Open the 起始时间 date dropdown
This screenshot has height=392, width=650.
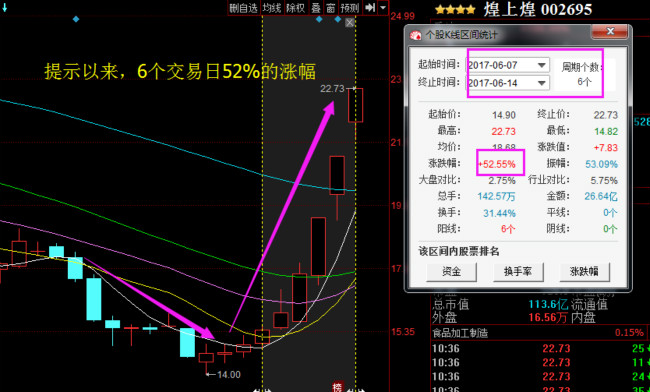point(541,65)
